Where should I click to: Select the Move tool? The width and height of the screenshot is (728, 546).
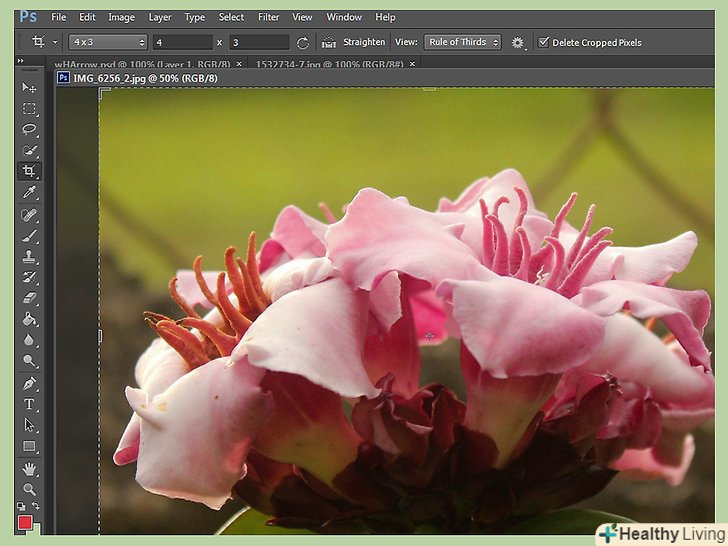click(29, 88)
